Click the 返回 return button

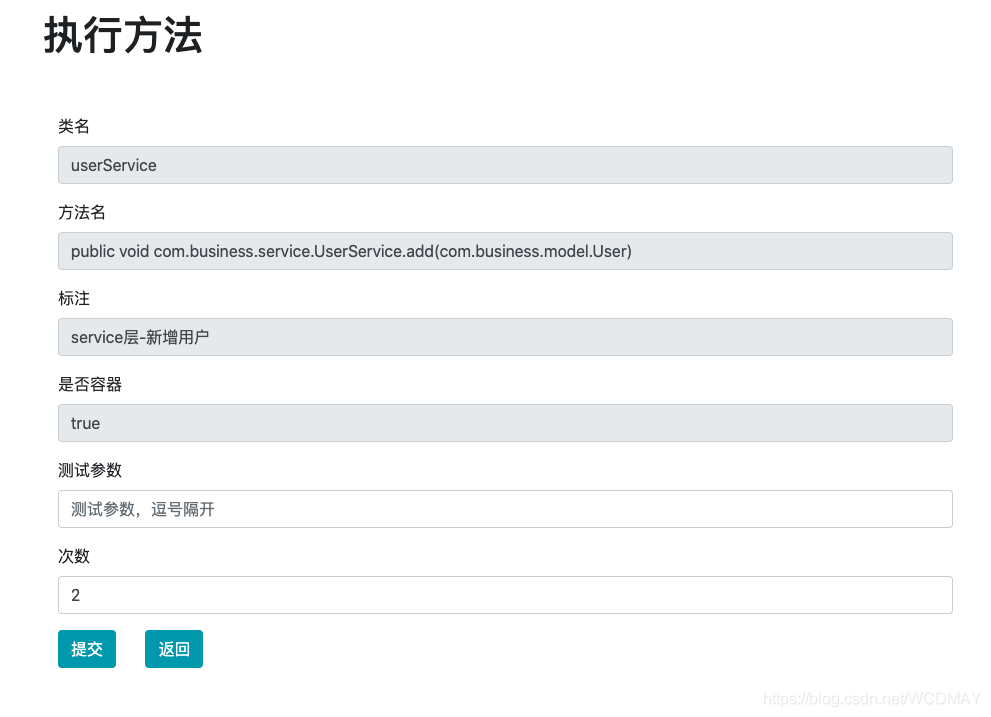coord(173,648)
